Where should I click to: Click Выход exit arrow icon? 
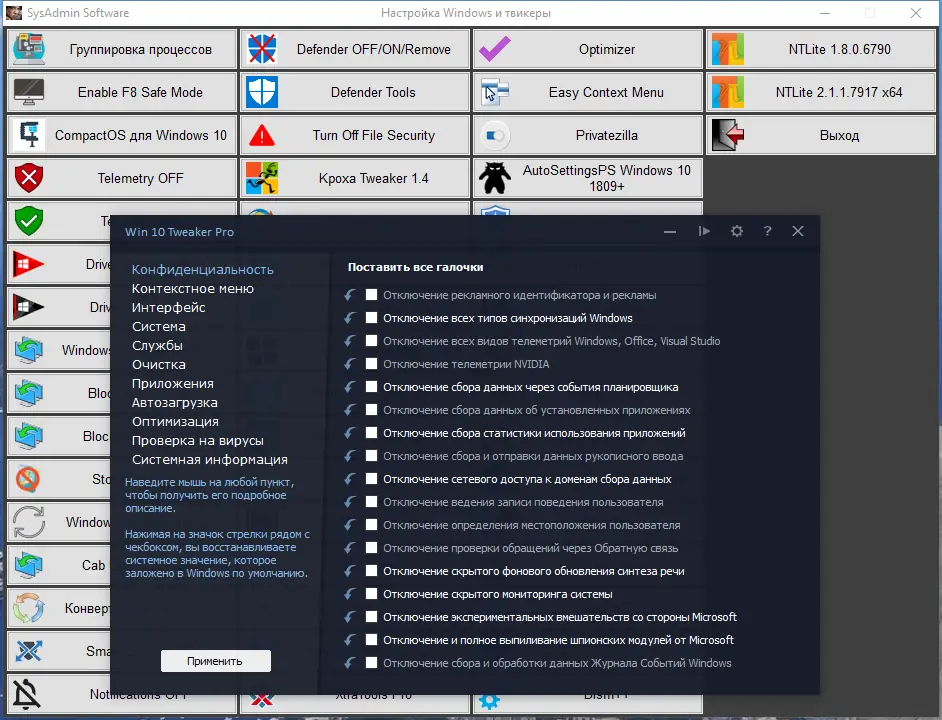(728, 135)
